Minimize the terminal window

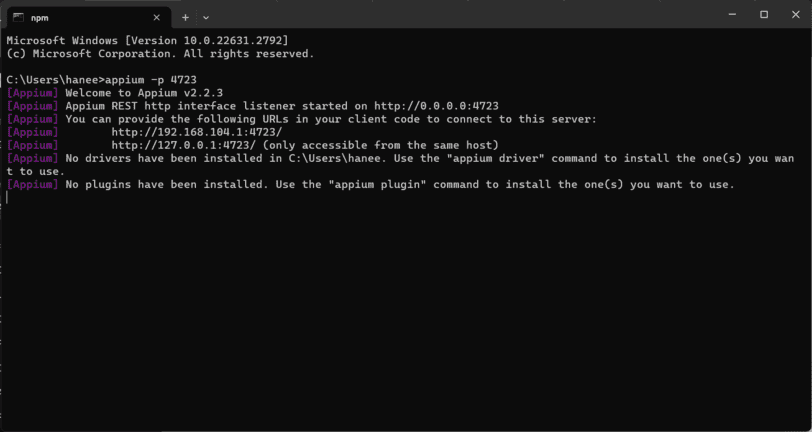tap(732, 15)
